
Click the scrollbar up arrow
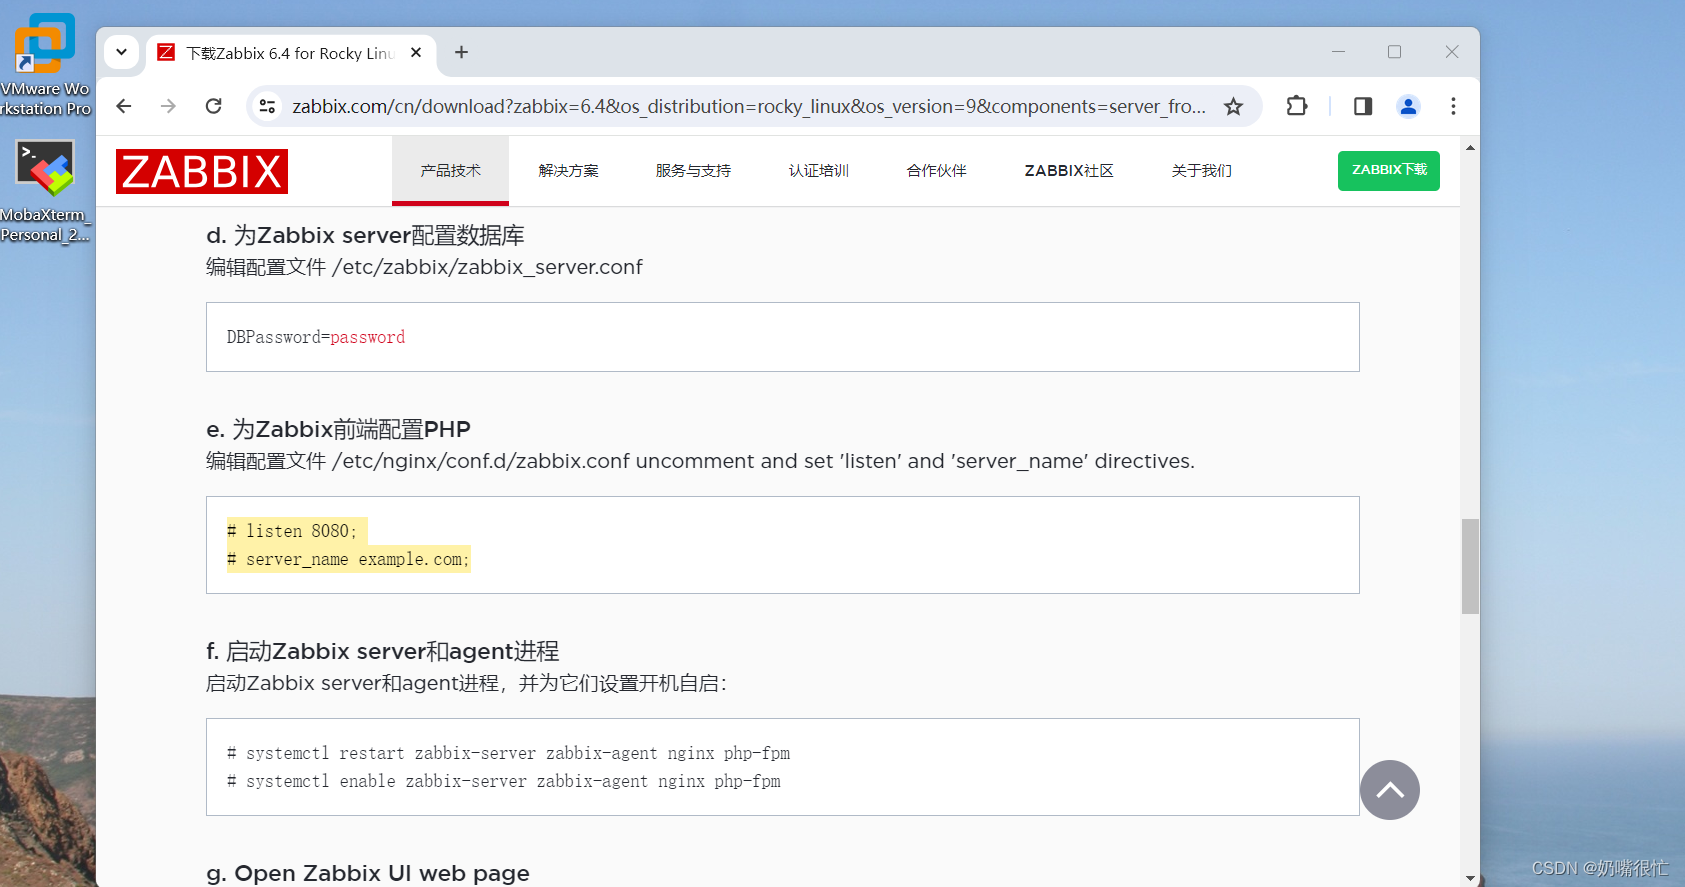1470,147
